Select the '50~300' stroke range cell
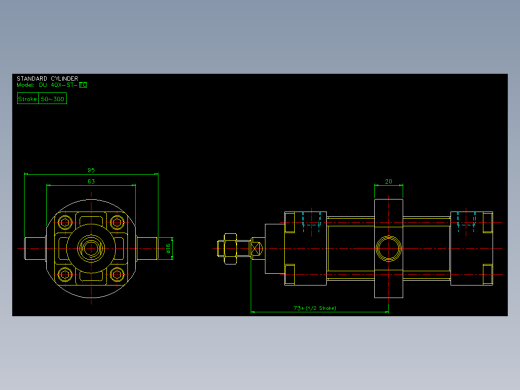 pyautogui.click(x=53, y=99)
